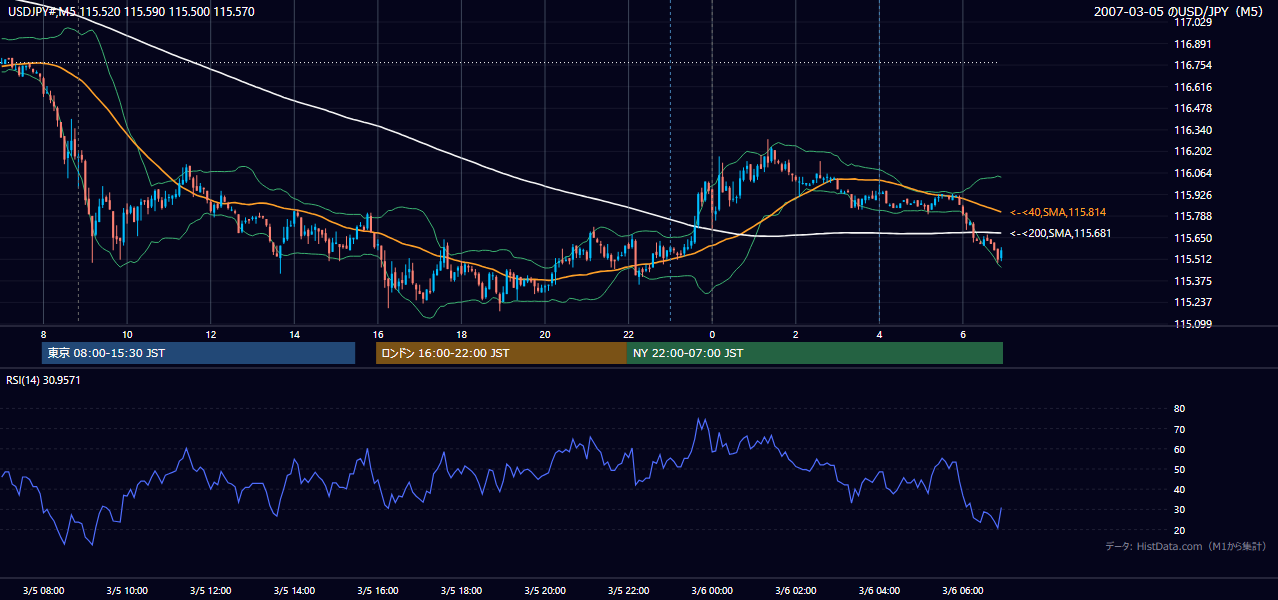1278x600 pixels.
Task: Click the RSI 30 level label
Action: [1179, 510]
